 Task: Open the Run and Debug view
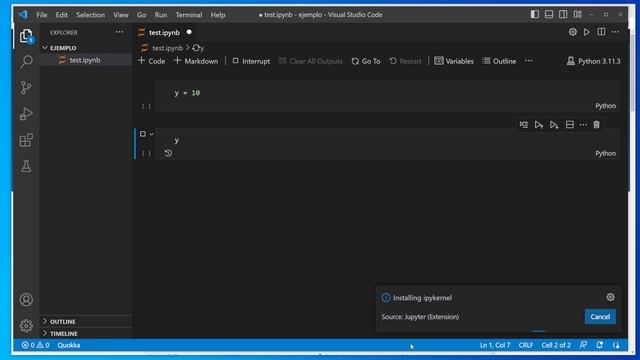[x=26, y=114]
